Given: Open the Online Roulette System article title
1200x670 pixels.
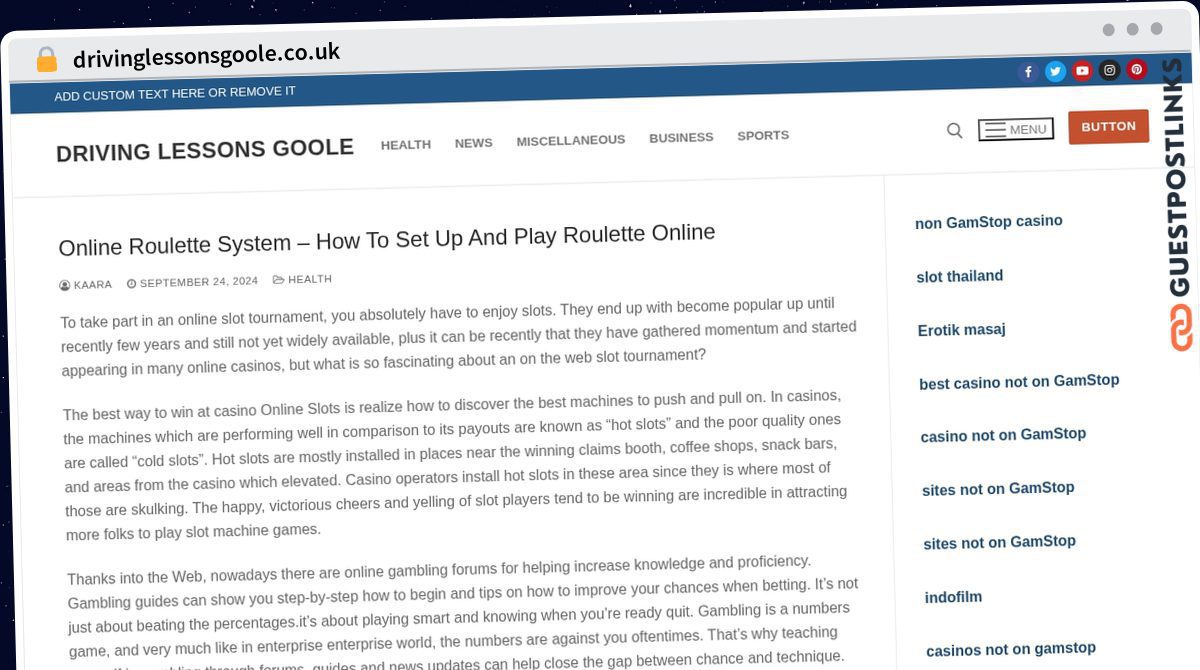Looking at the screenshot, I should 387,239.
